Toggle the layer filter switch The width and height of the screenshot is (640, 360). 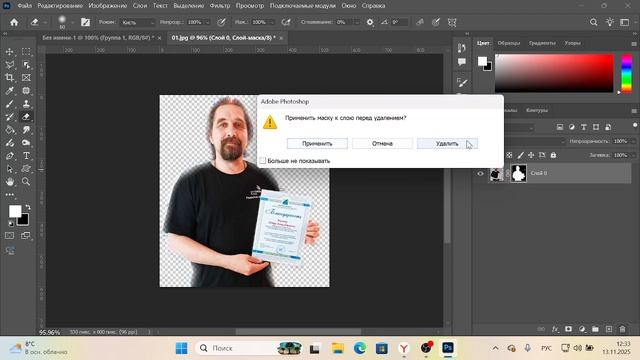635,125
